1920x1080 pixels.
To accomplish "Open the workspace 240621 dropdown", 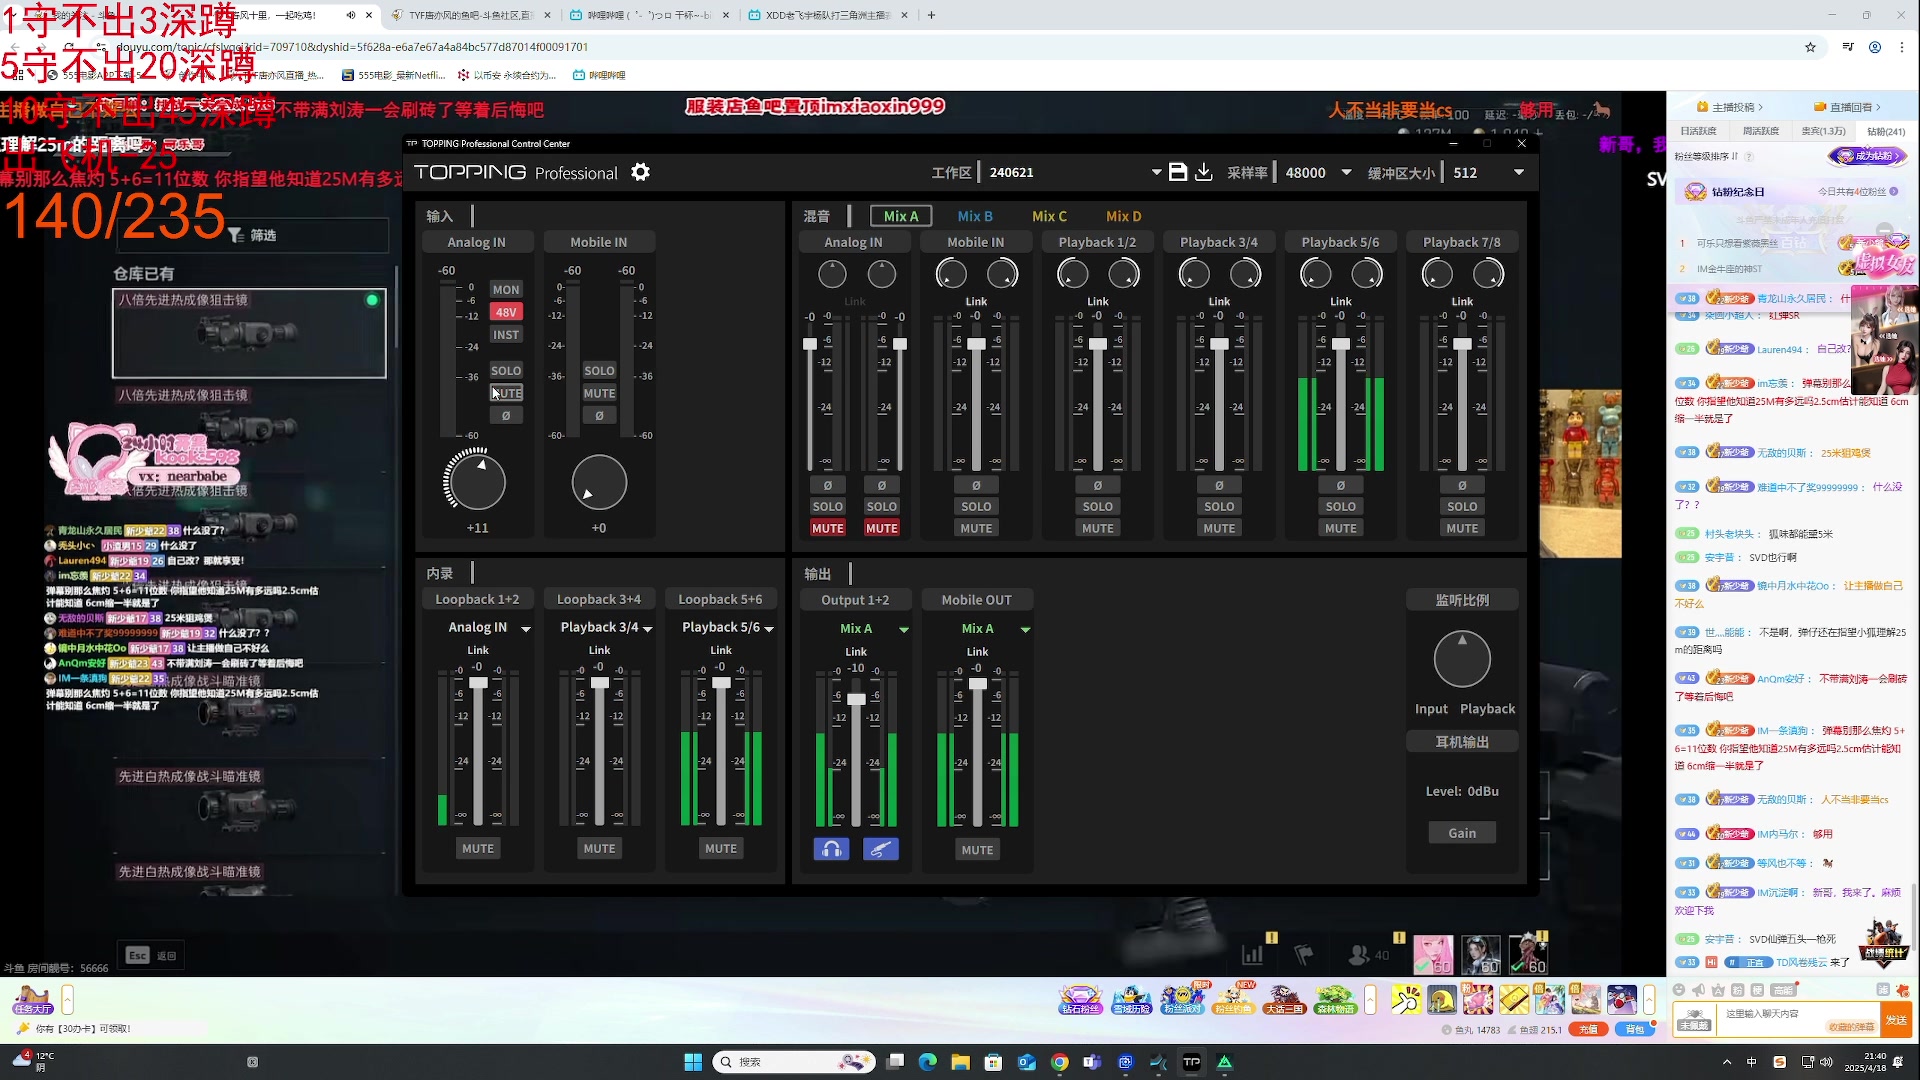I will pos(1156,172).
